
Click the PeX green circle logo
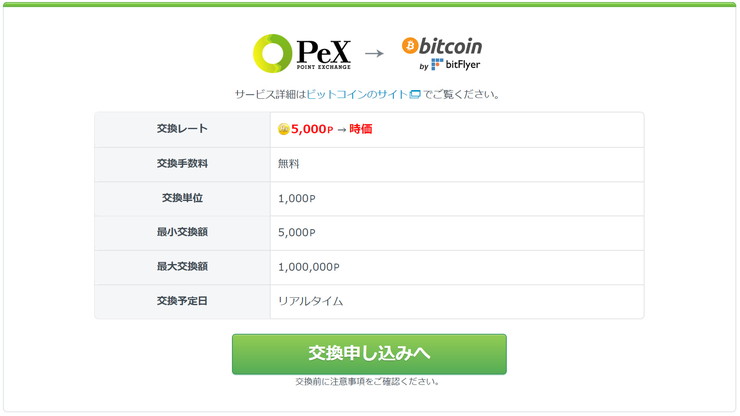click(x=272, y=53)
